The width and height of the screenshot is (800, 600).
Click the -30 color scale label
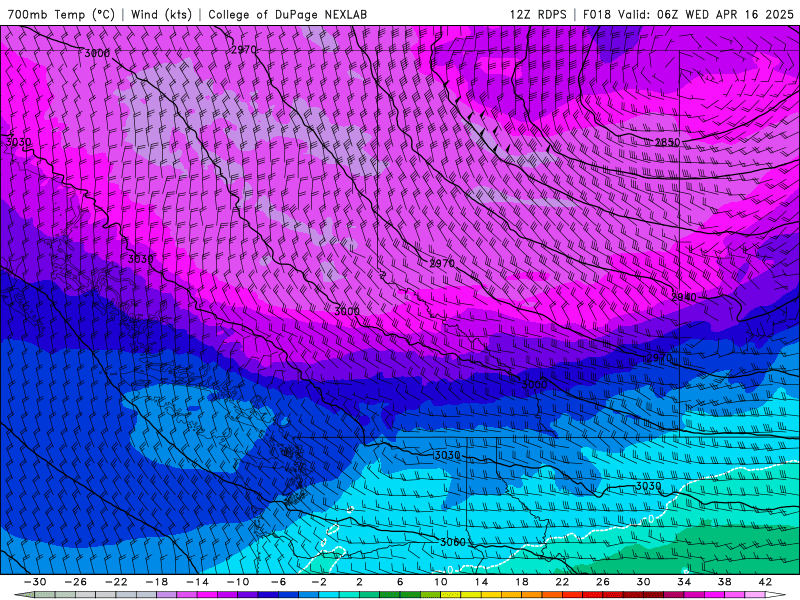coord(35,582)
